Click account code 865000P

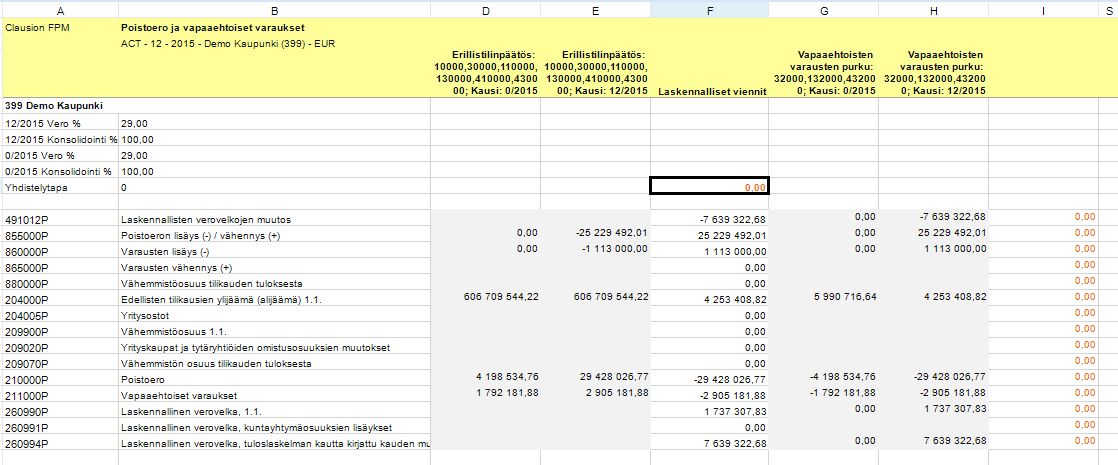(x=26, y=267)
